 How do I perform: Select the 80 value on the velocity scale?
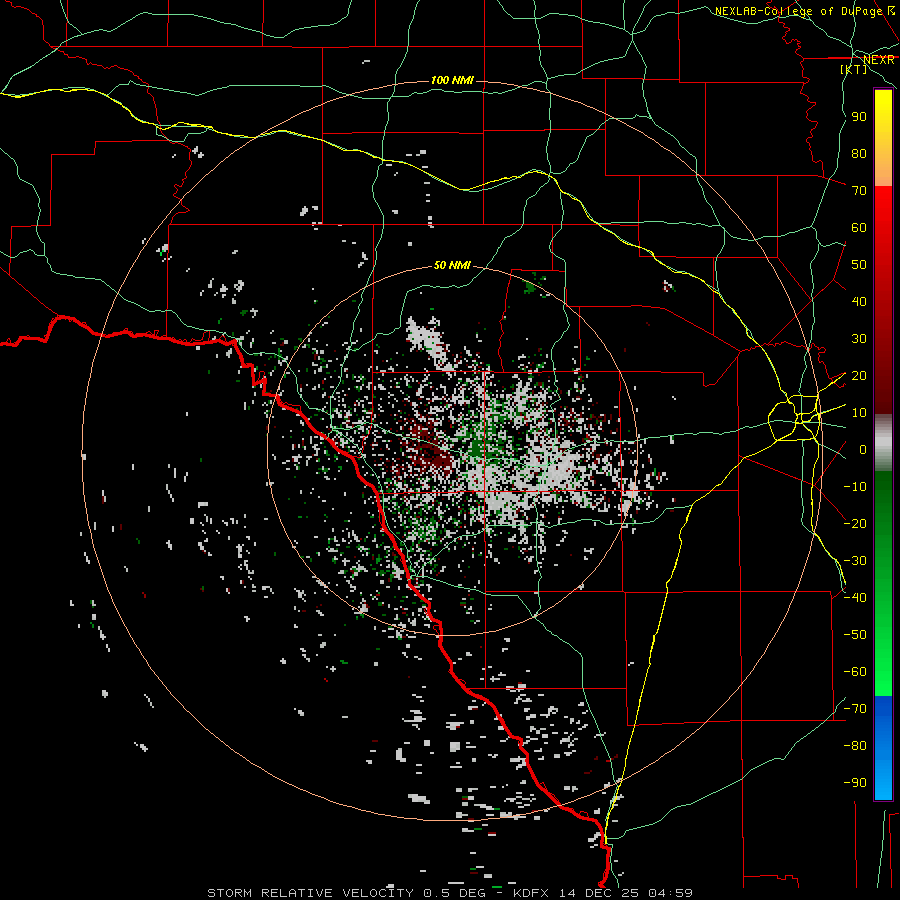(x=859, y=153)
